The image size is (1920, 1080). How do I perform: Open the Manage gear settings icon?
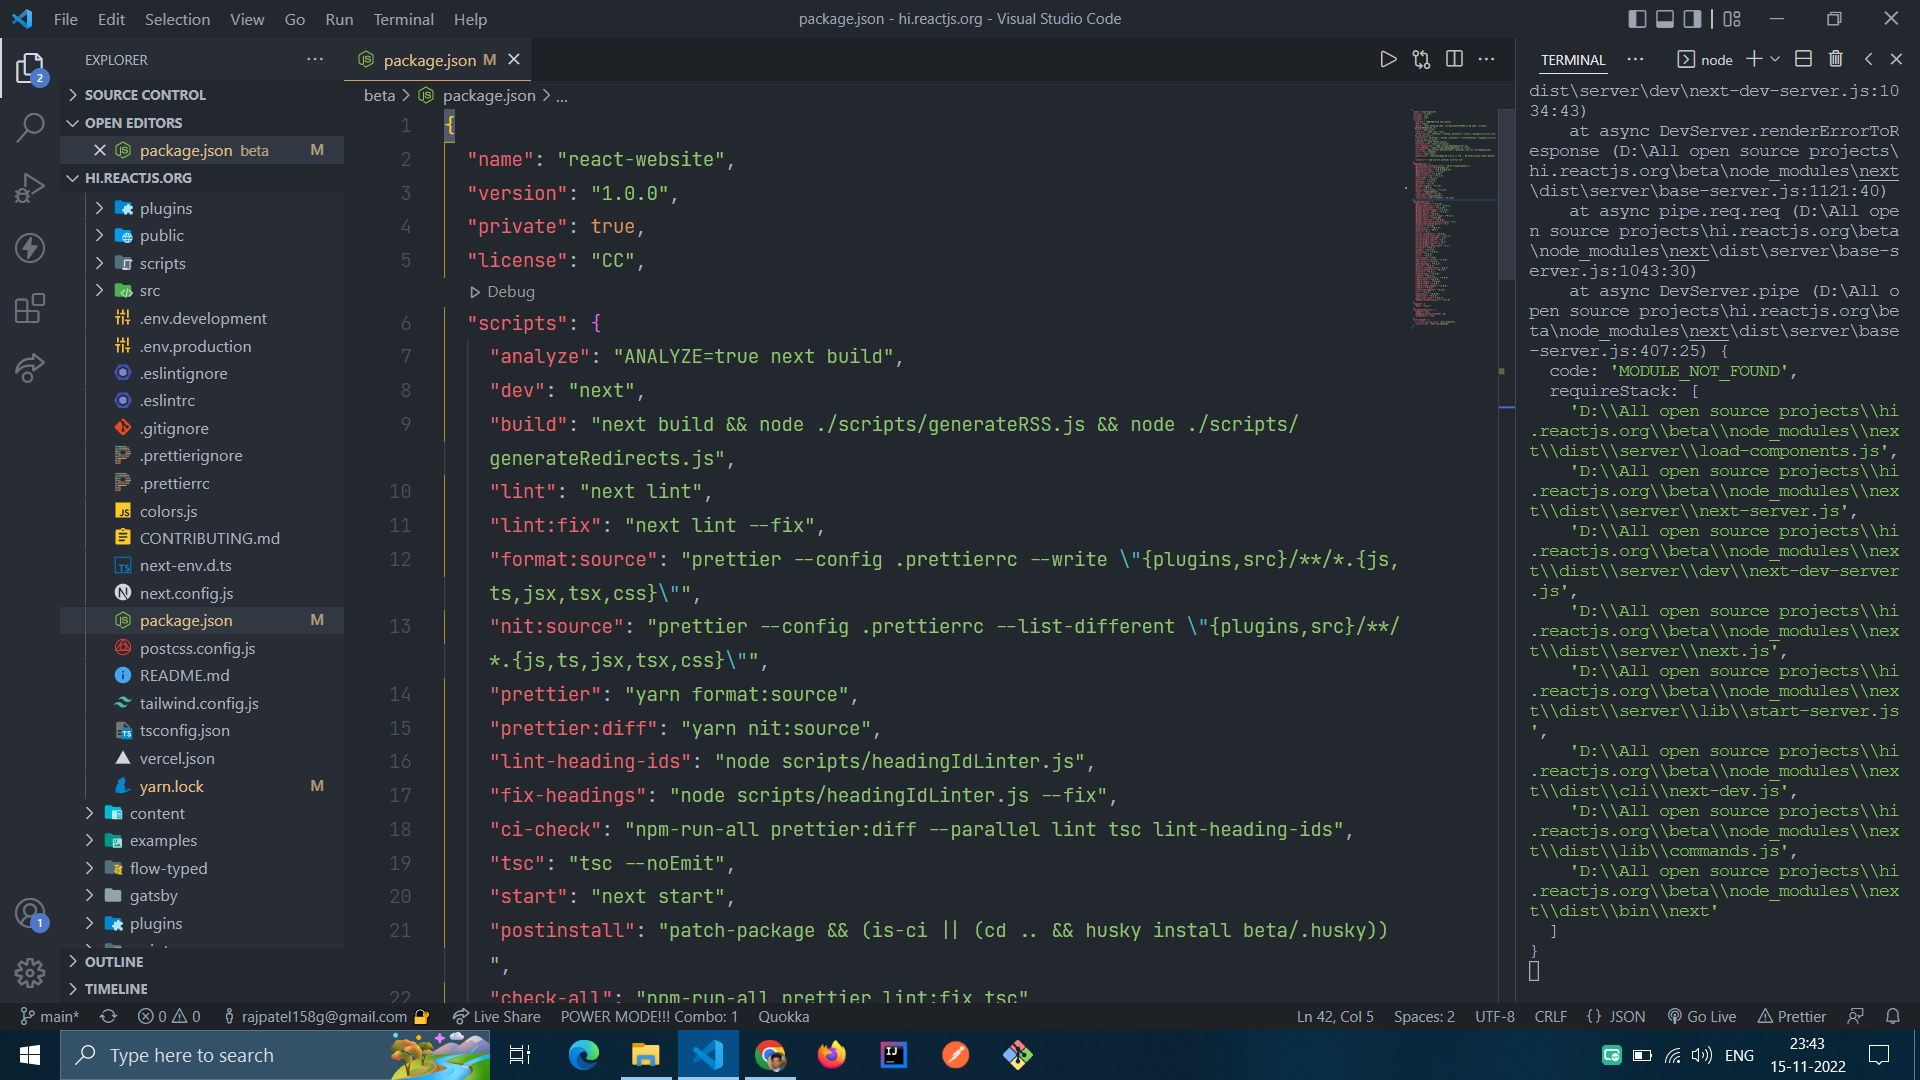coord(30,972)
